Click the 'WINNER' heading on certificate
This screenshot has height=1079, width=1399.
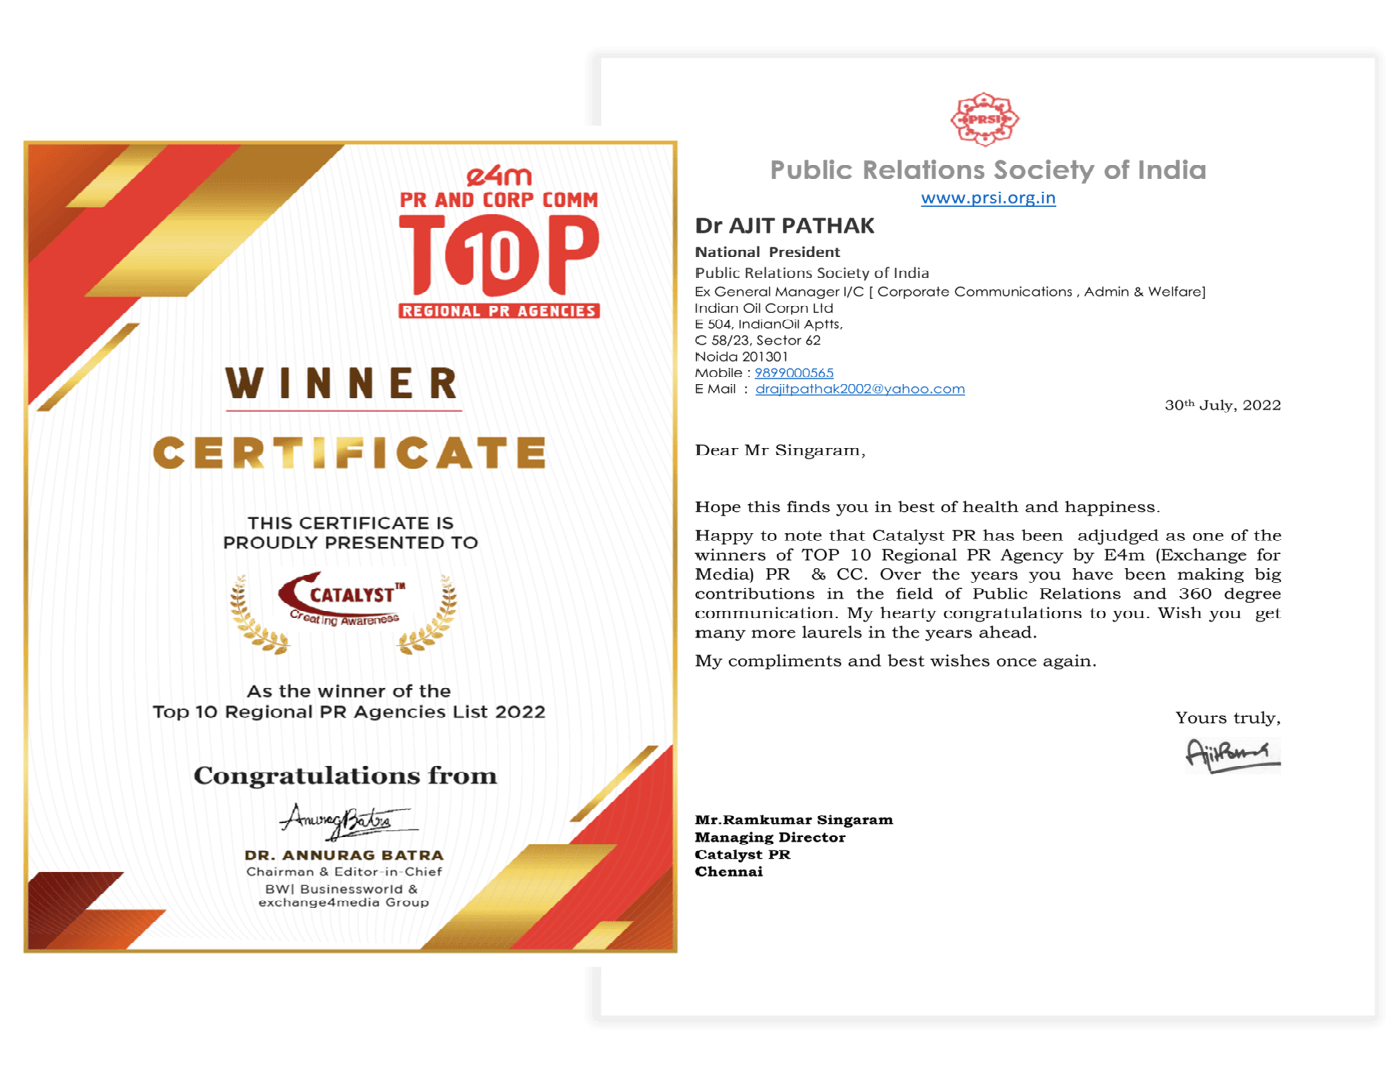click(343, 383)
